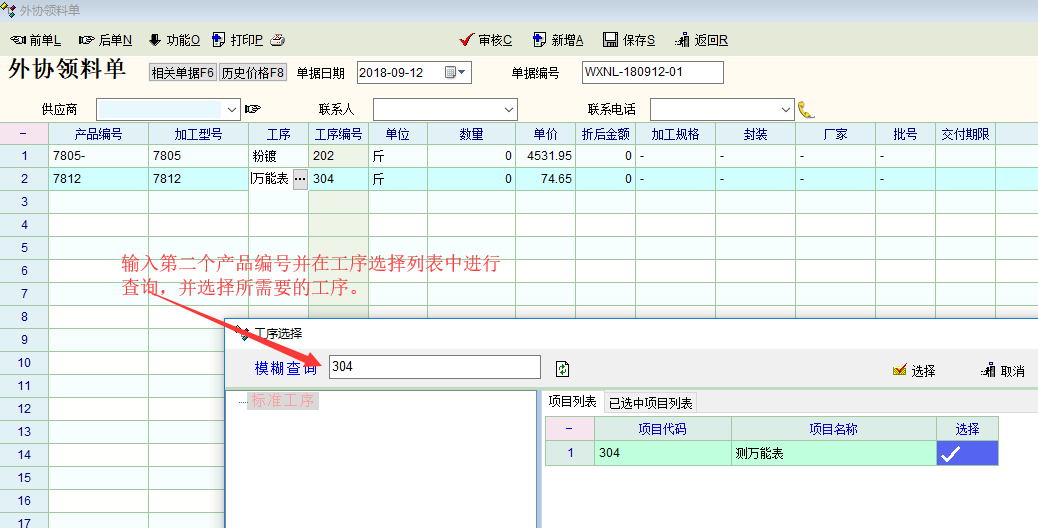
Task: Toggle the checkmark for item 304 测万能表
Action: pyautogui.click(x=966, y=453)
